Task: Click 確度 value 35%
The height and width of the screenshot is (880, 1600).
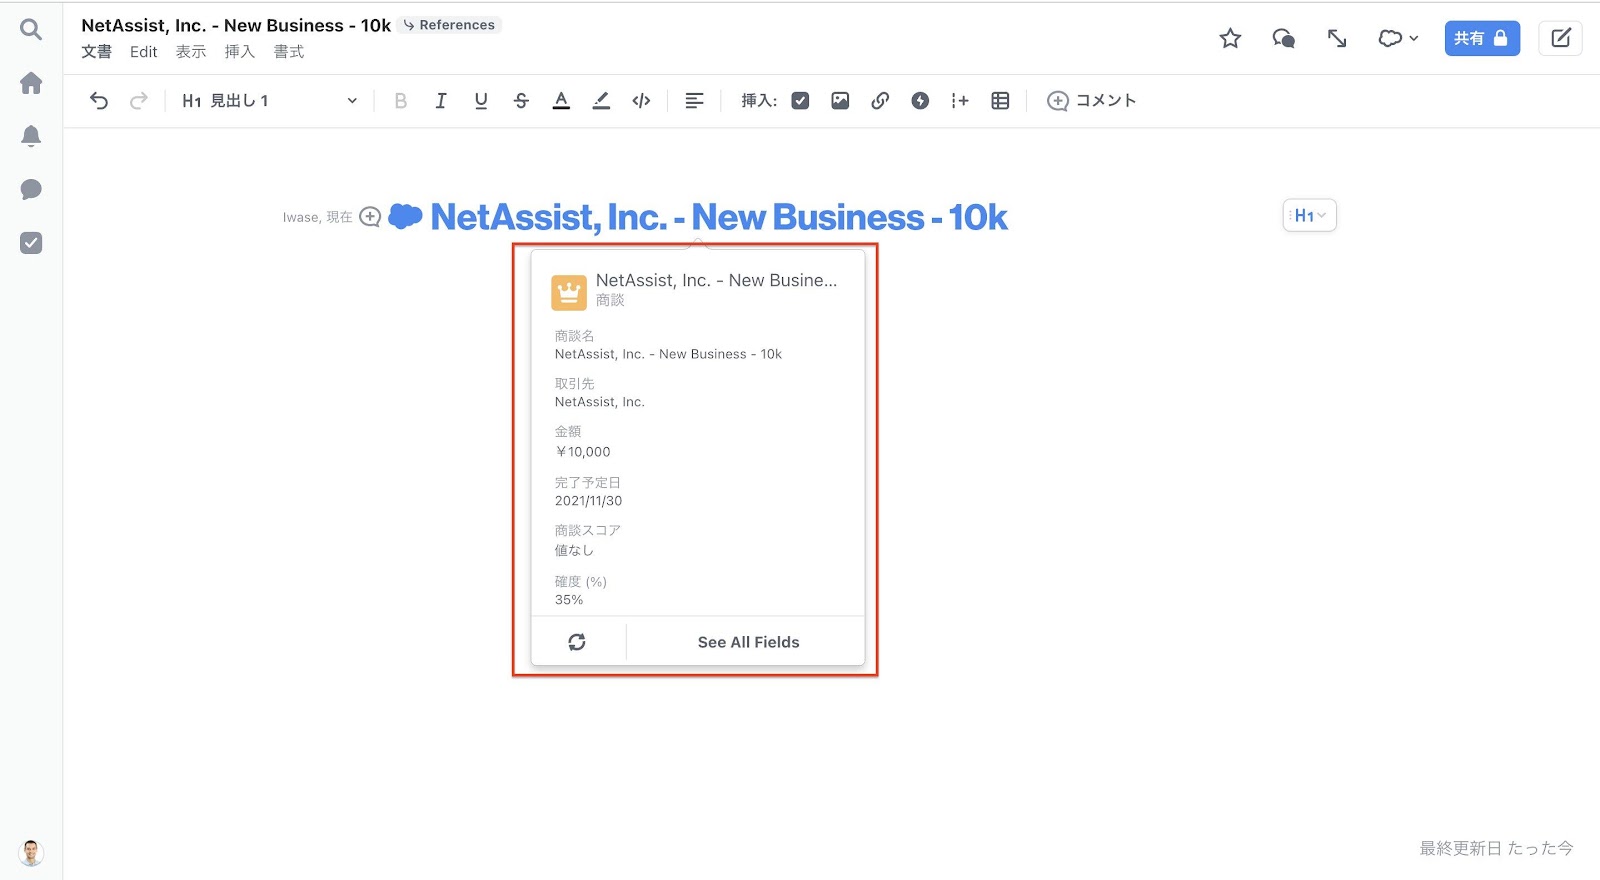Action: coord(569,600)
